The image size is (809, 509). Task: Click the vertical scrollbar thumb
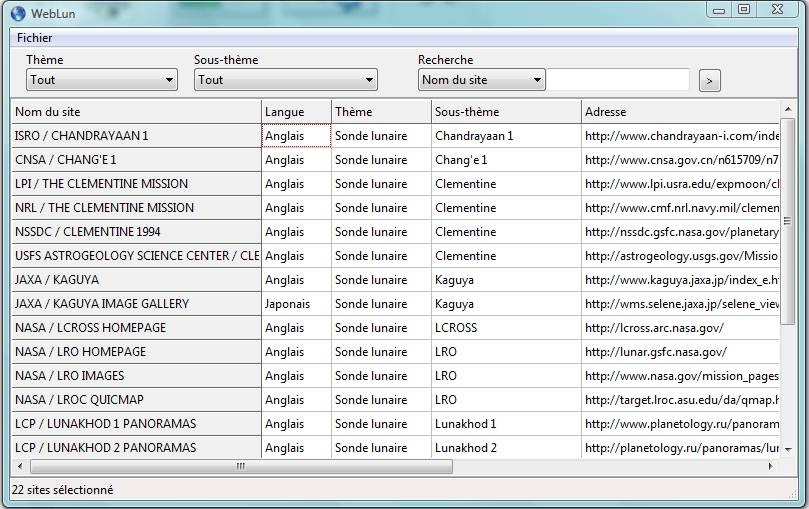pyautogui.click(x=787, y=221)
